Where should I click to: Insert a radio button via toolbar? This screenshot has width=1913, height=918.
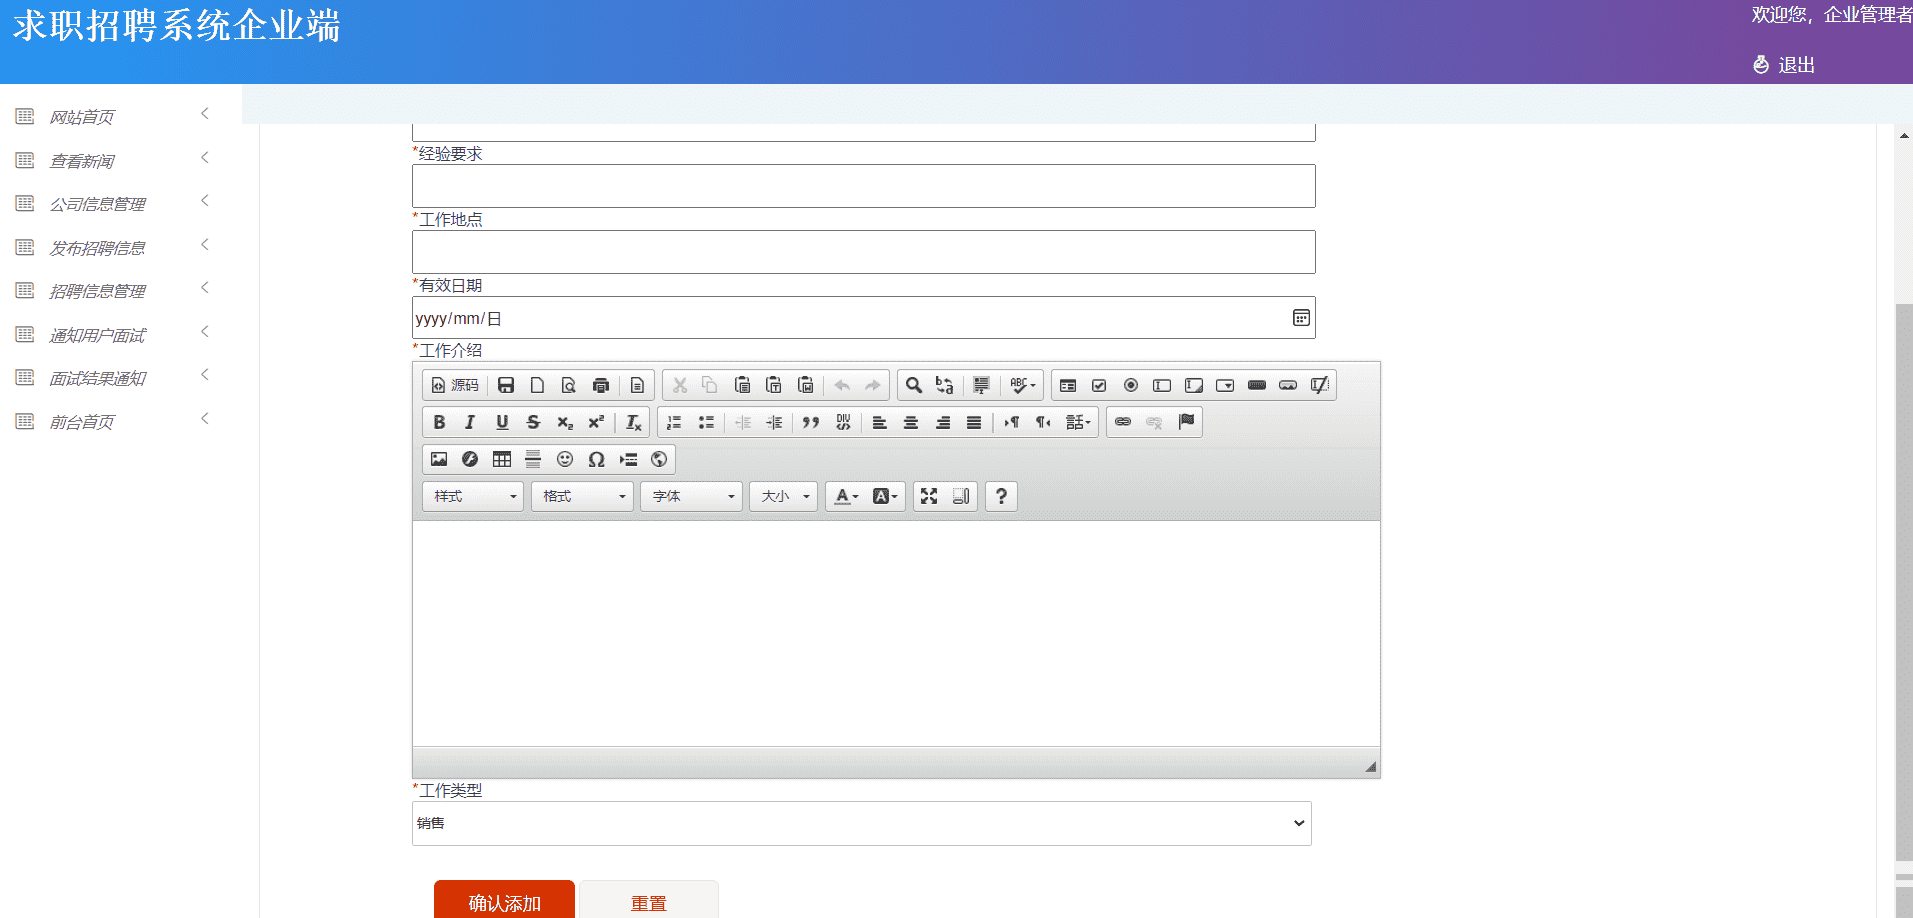tap(1131, 385)
